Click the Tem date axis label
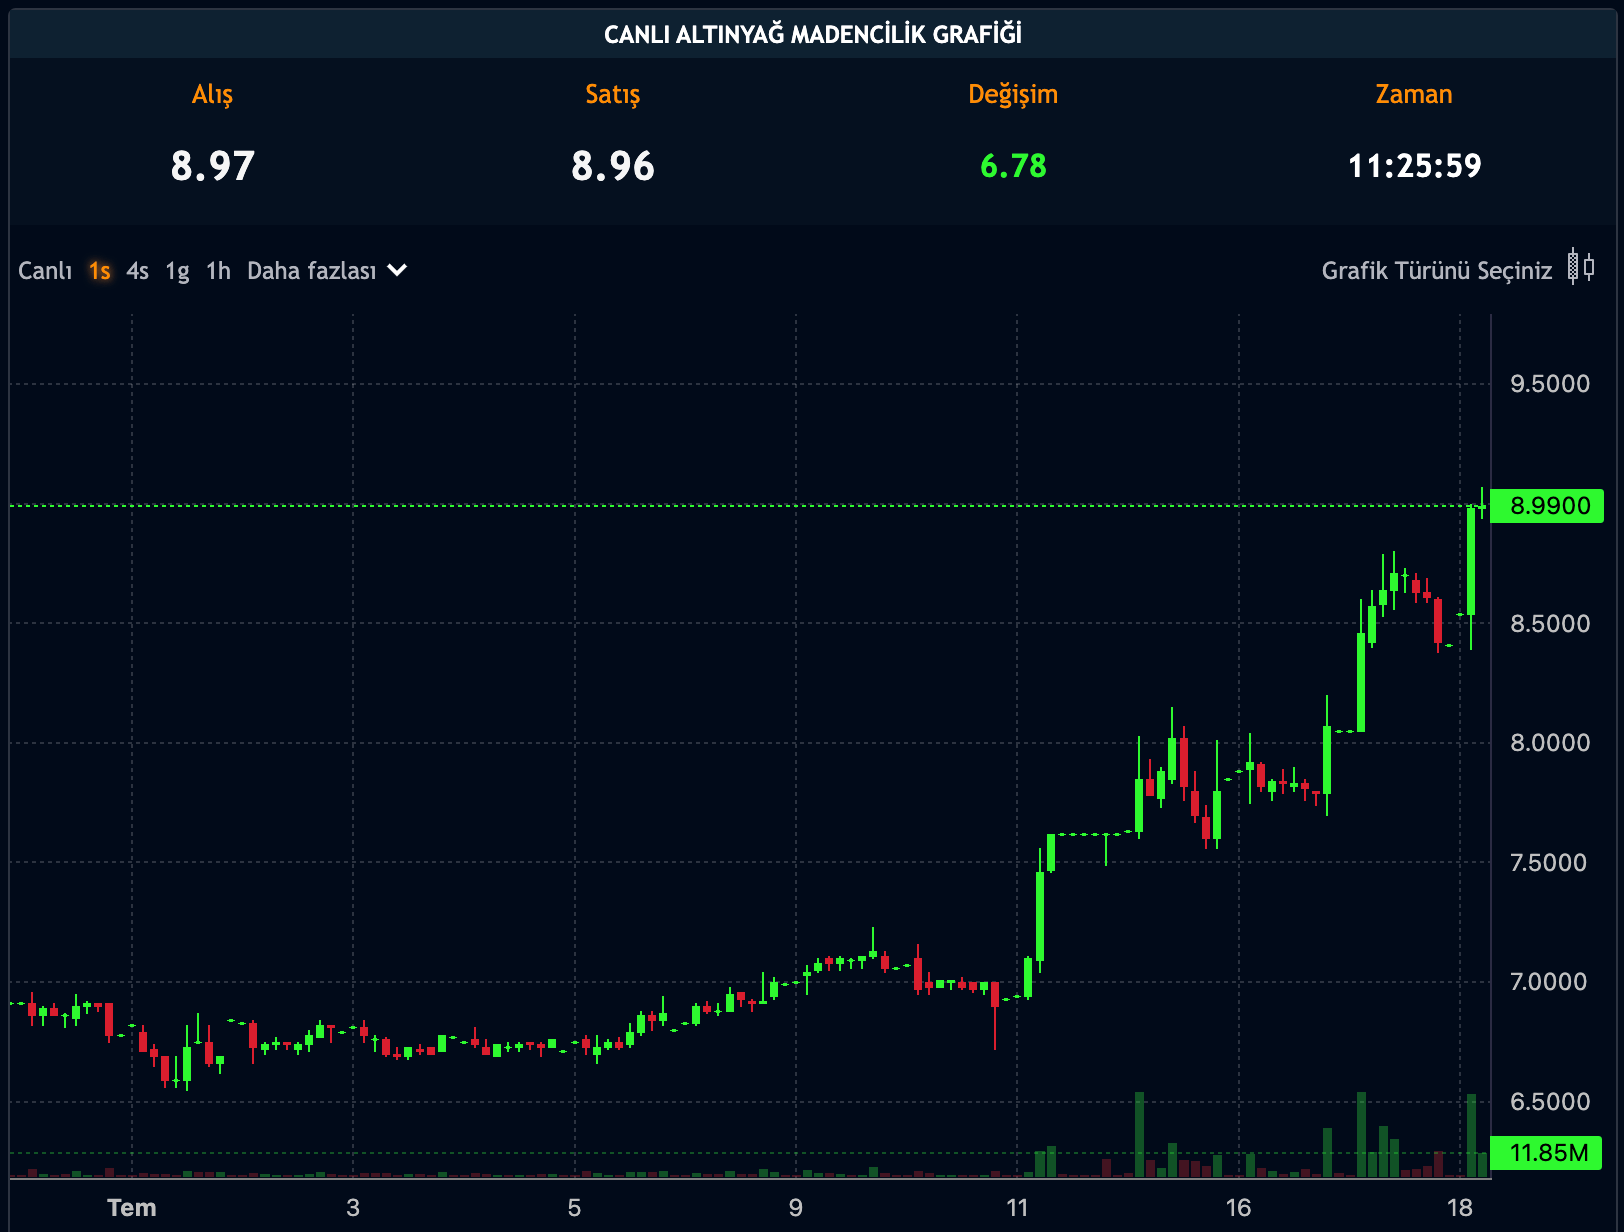This screenshot has width=1624, height=1232. 132,1208
